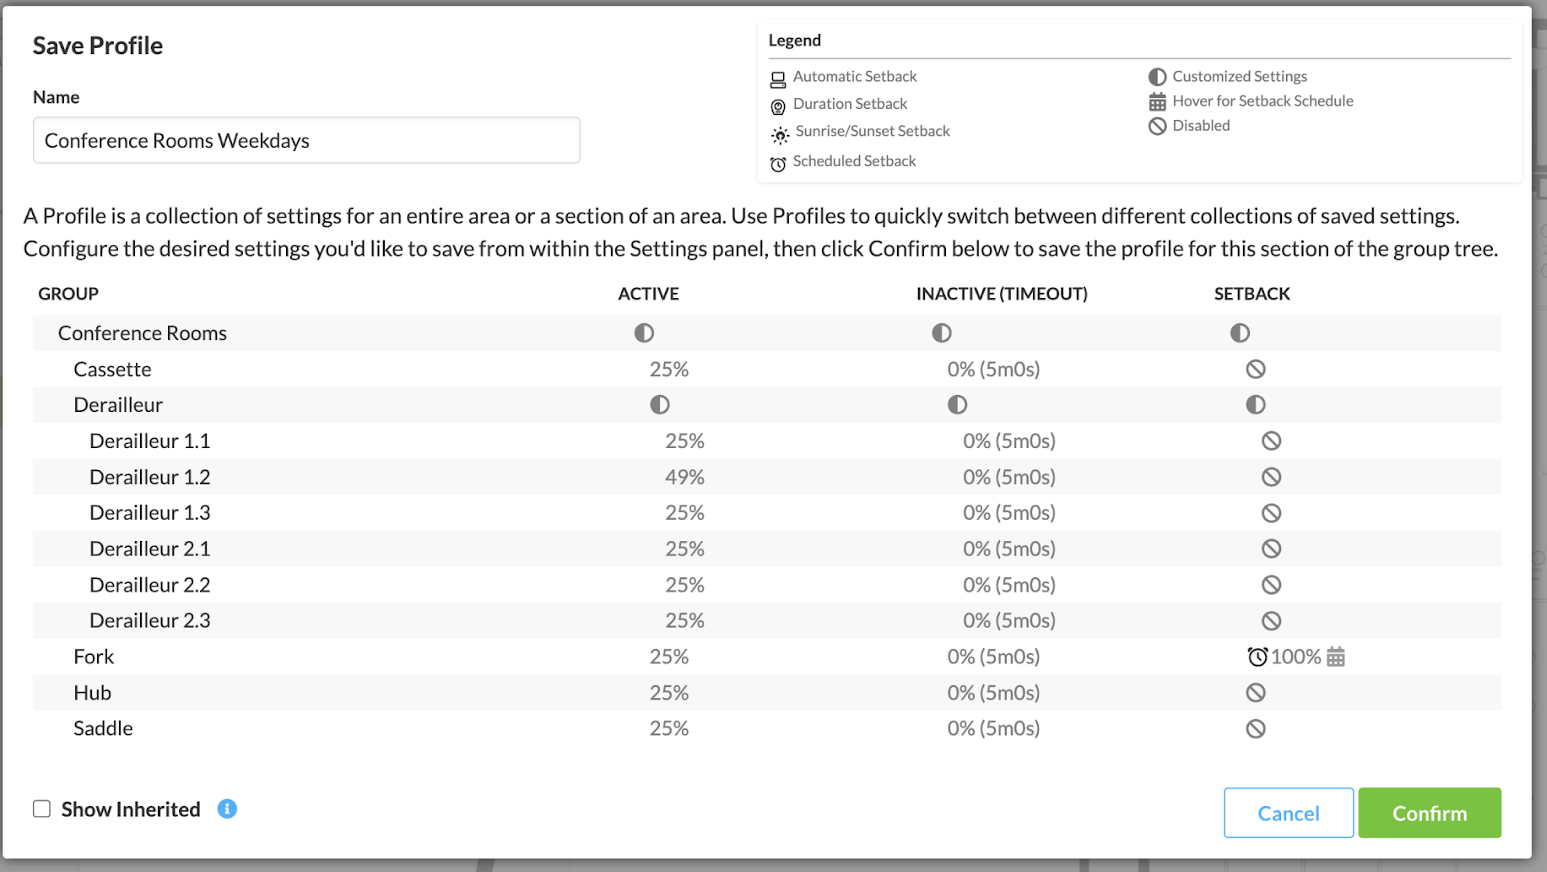Select the Derailleur group row
The image size is (1547, 872).
(118, 405)
